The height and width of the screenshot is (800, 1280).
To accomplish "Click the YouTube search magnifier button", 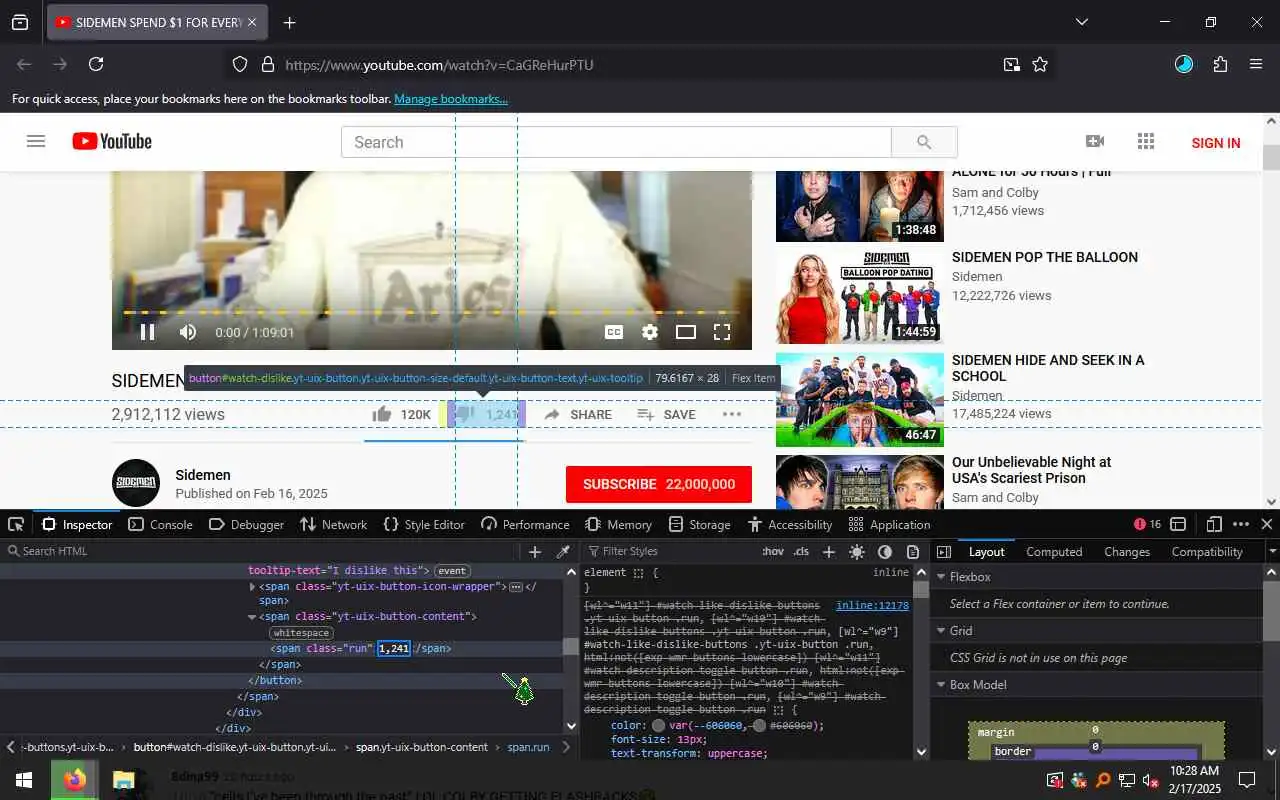I will (924, 142).
